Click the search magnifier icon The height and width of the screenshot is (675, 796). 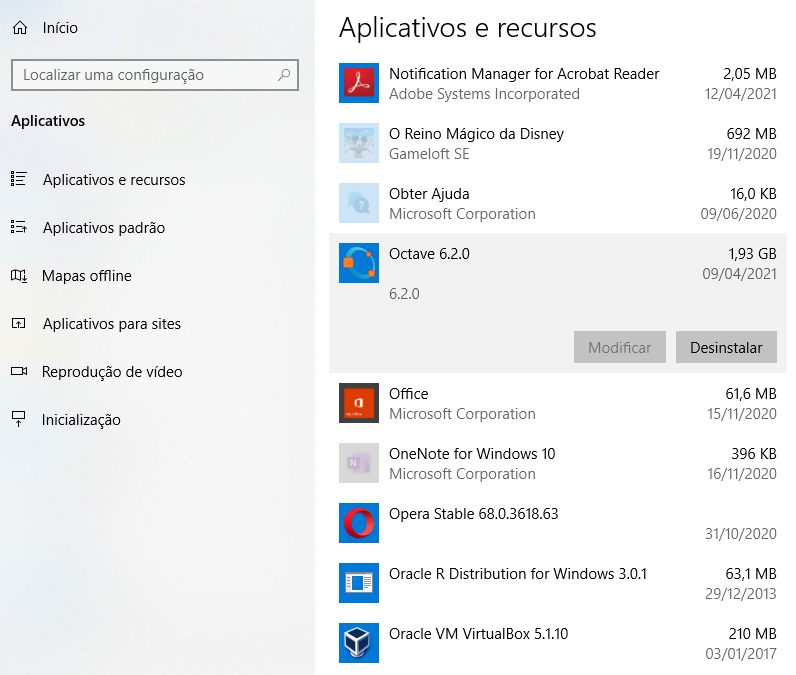(x=284, y=75)
